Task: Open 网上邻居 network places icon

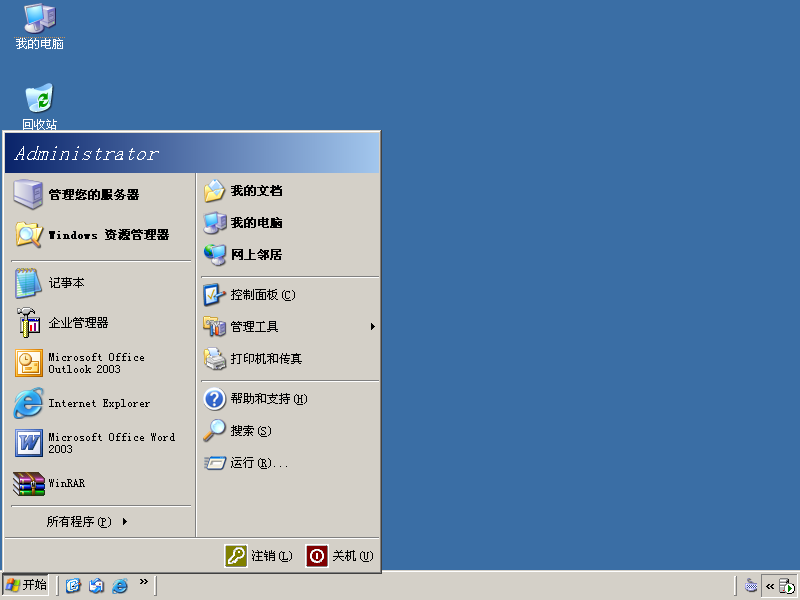Action: (x=214, y=255)
